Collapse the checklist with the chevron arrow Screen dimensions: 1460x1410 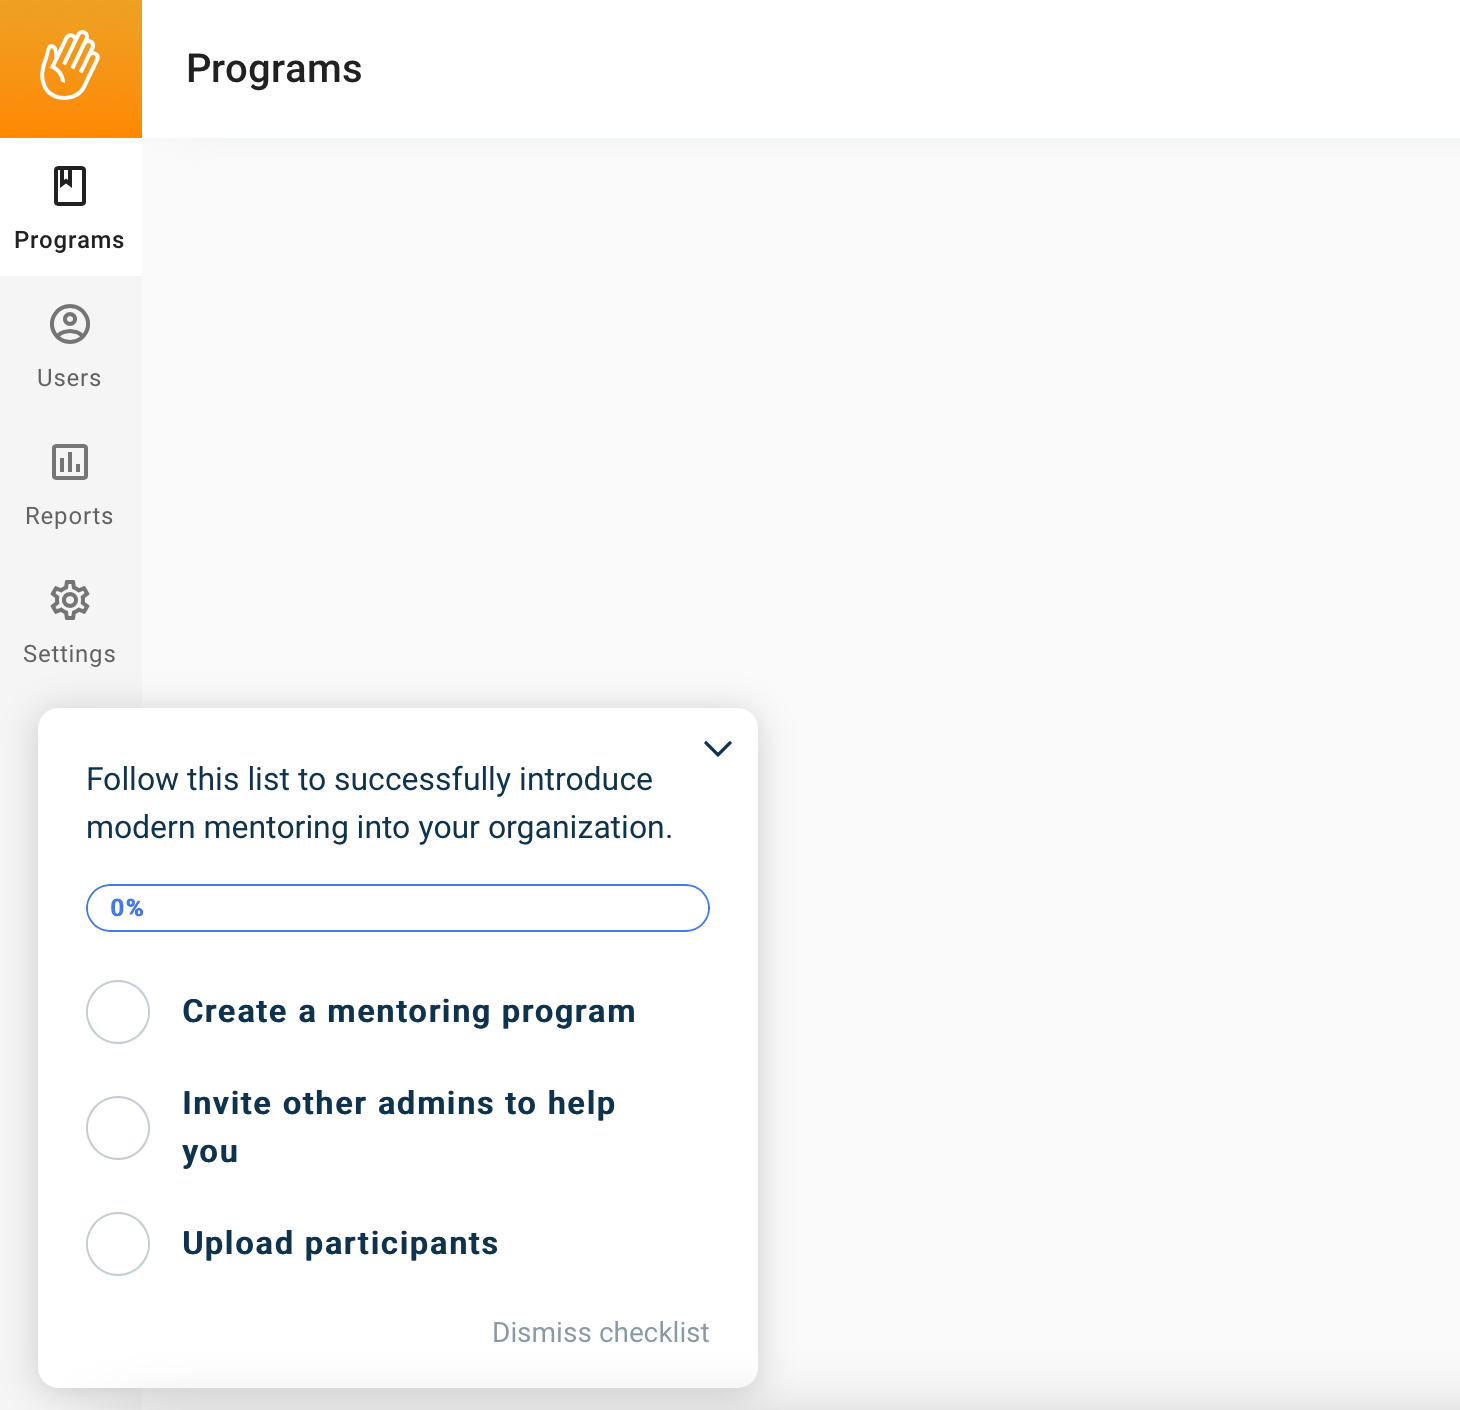718,748
